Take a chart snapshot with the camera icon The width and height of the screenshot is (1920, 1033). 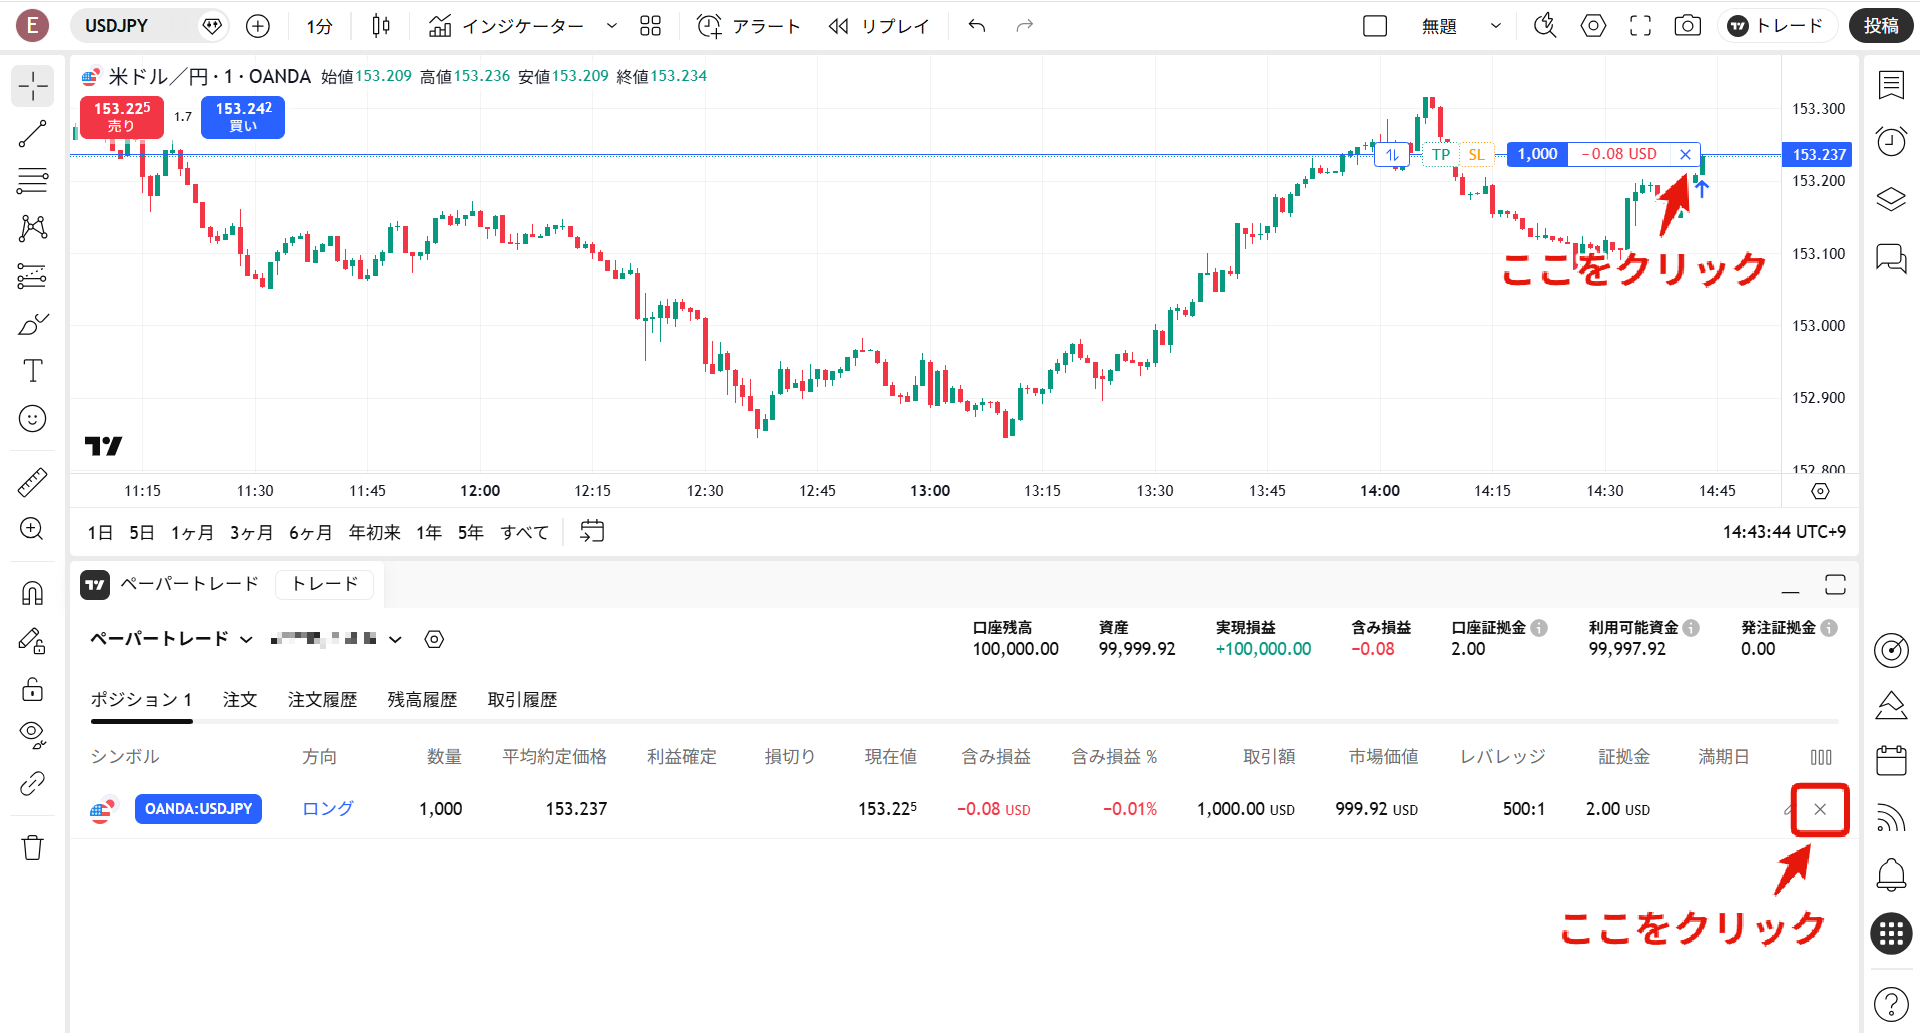[x=1687, y=26]
